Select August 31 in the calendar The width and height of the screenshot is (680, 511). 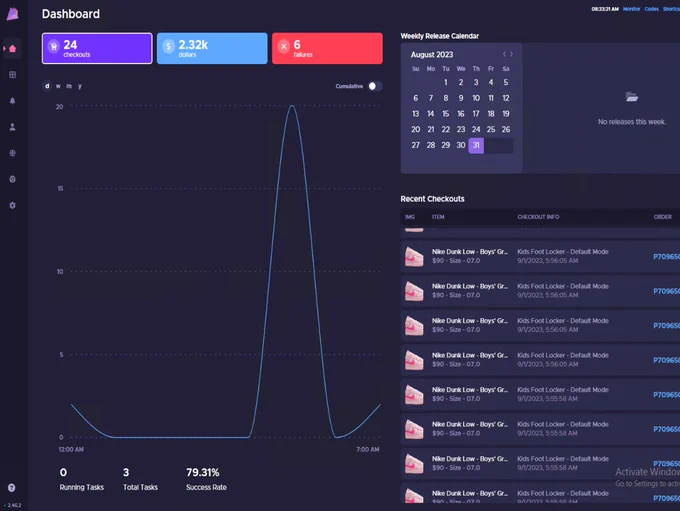tap(476, 145)
